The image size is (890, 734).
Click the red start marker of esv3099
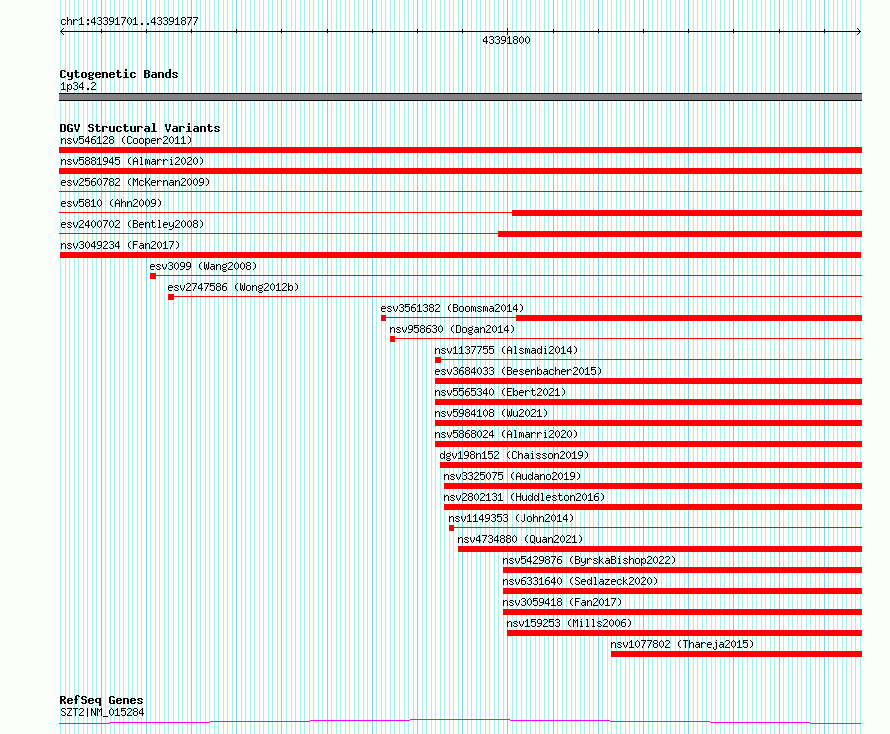[x=153, y=276]
